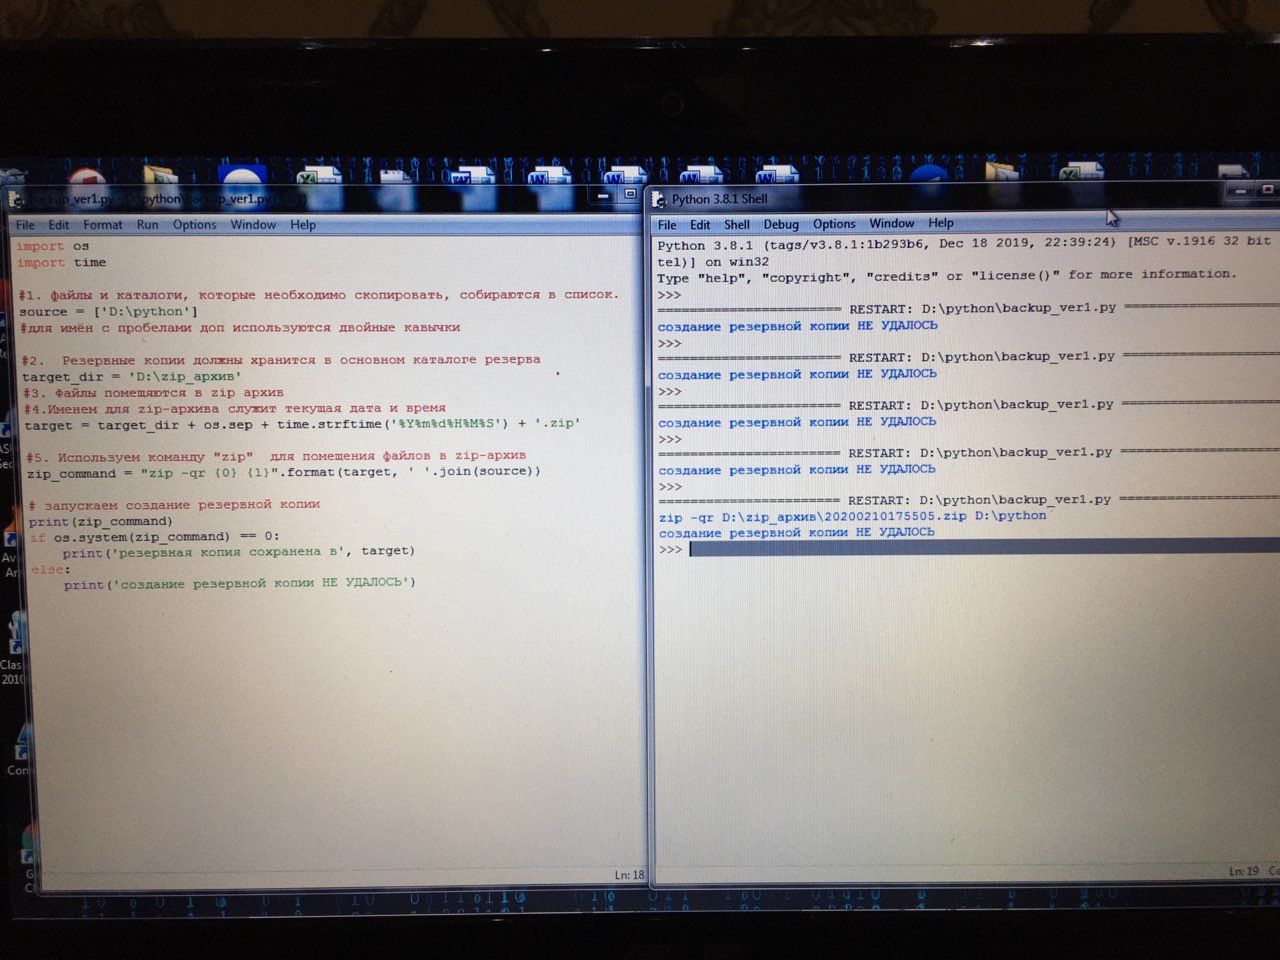Viewport: 1280px width, 960px height.
Task: Click the '# запускаем создание резервной копии' comment
Action: (x=174, y=505)
